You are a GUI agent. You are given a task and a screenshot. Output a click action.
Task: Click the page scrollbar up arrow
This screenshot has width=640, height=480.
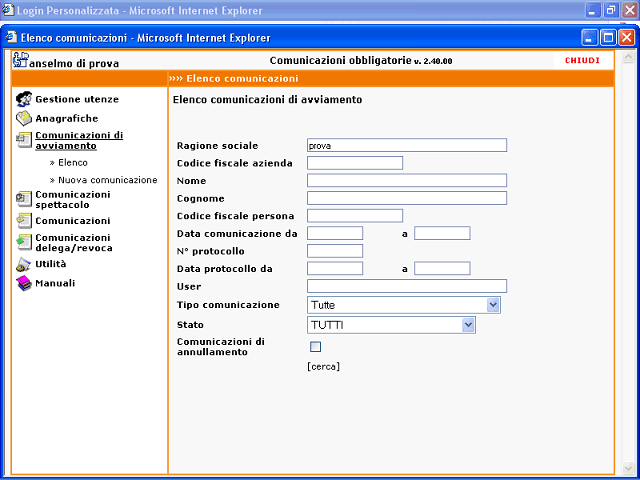pos(628,58)
